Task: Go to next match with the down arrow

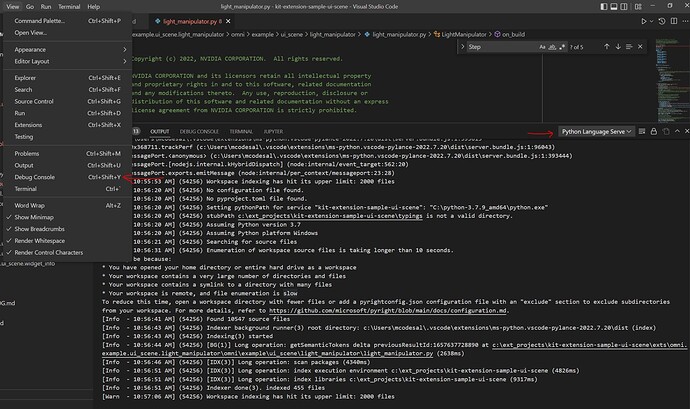Action: pyautogui.click(x=618, y=47)
